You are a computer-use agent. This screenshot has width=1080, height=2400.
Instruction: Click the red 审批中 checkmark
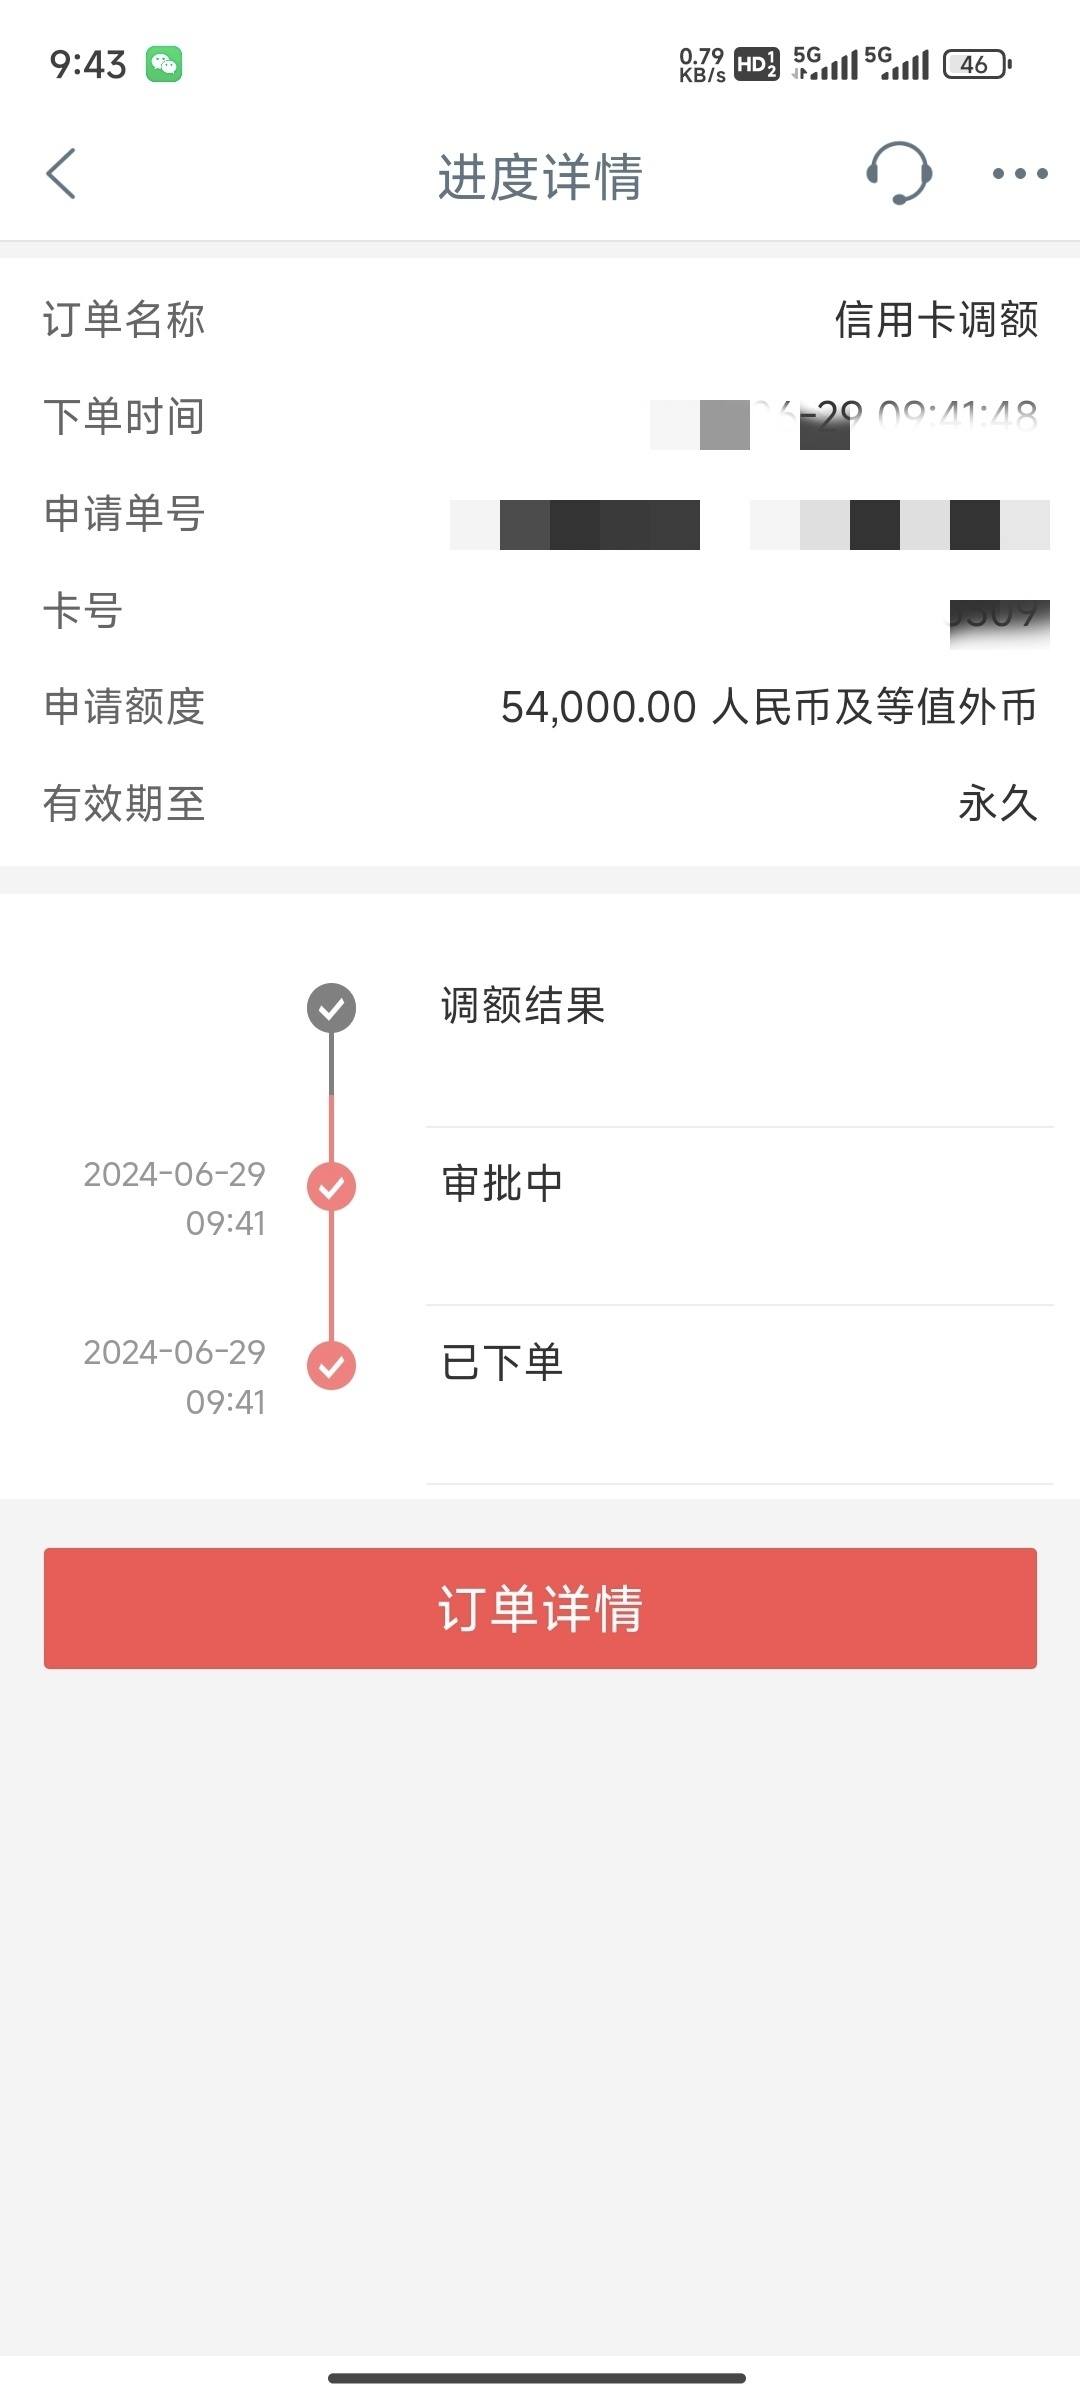331,1187
